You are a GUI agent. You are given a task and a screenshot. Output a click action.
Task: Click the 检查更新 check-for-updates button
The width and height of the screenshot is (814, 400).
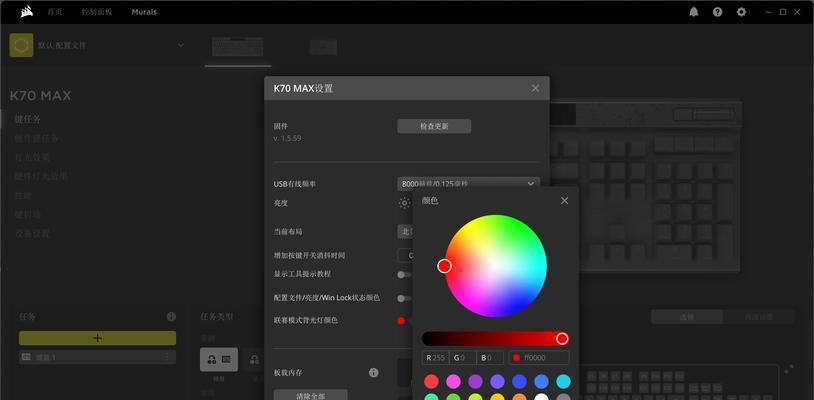tap(434, 126)
